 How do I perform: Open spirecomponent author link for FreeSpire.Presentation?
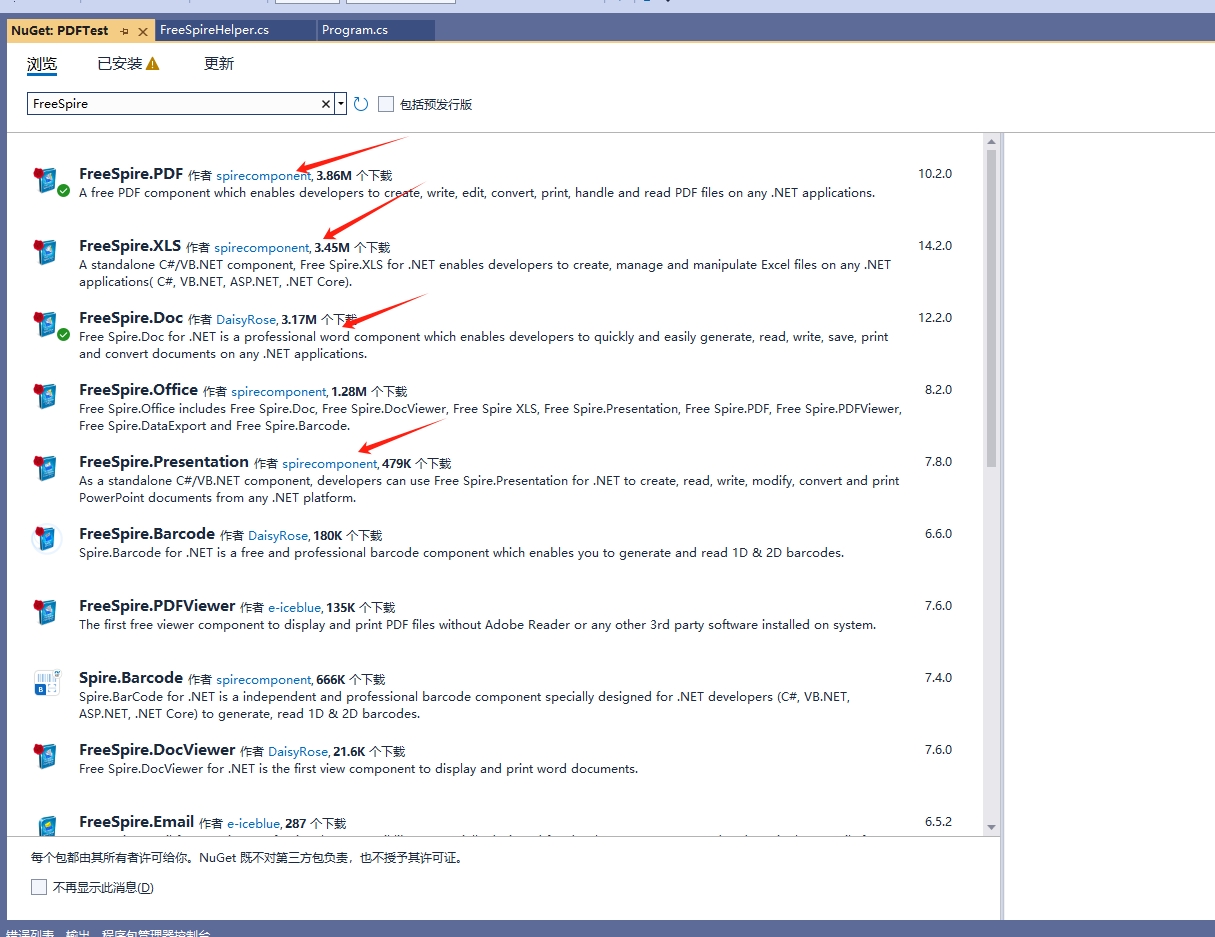point(330,464)
